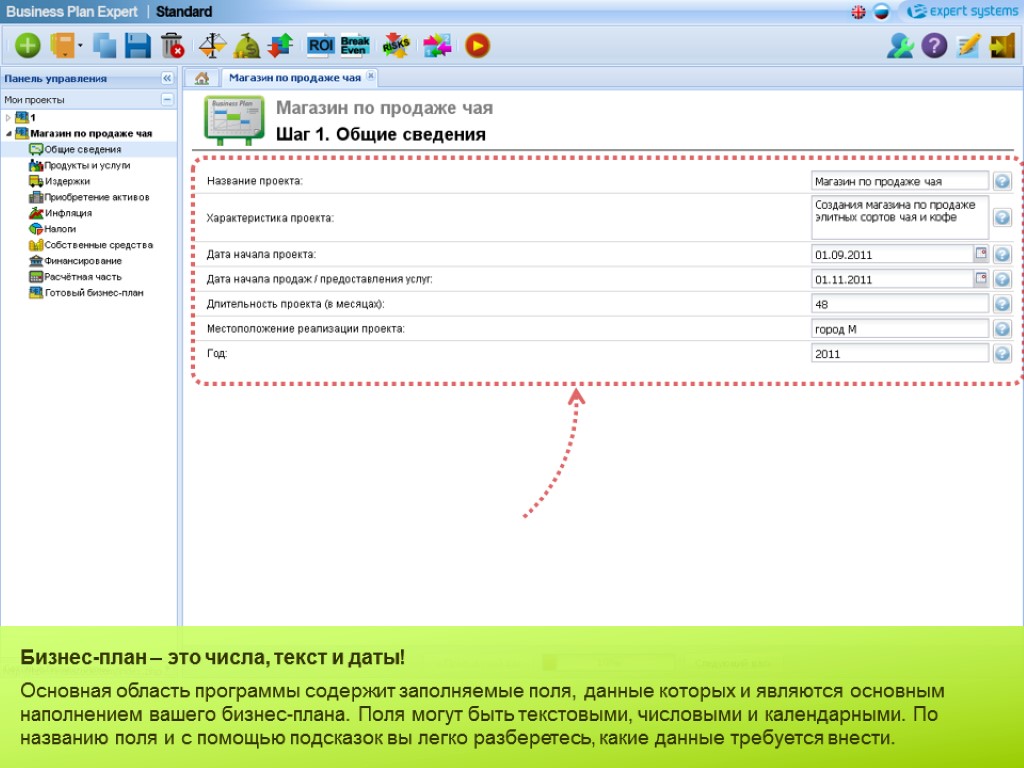1024x768 pixels.
Task: Click the green plus new project icon
Action: click(x=27, y=46)
